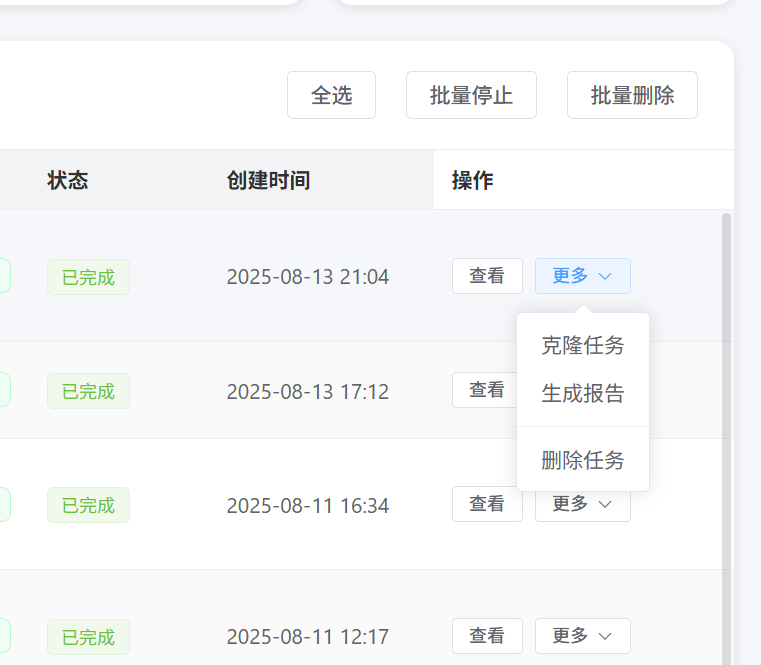Choose 生成报告 in the dropdown menu
This screenshot has height=665, width=761.
(x=582, y=393)
